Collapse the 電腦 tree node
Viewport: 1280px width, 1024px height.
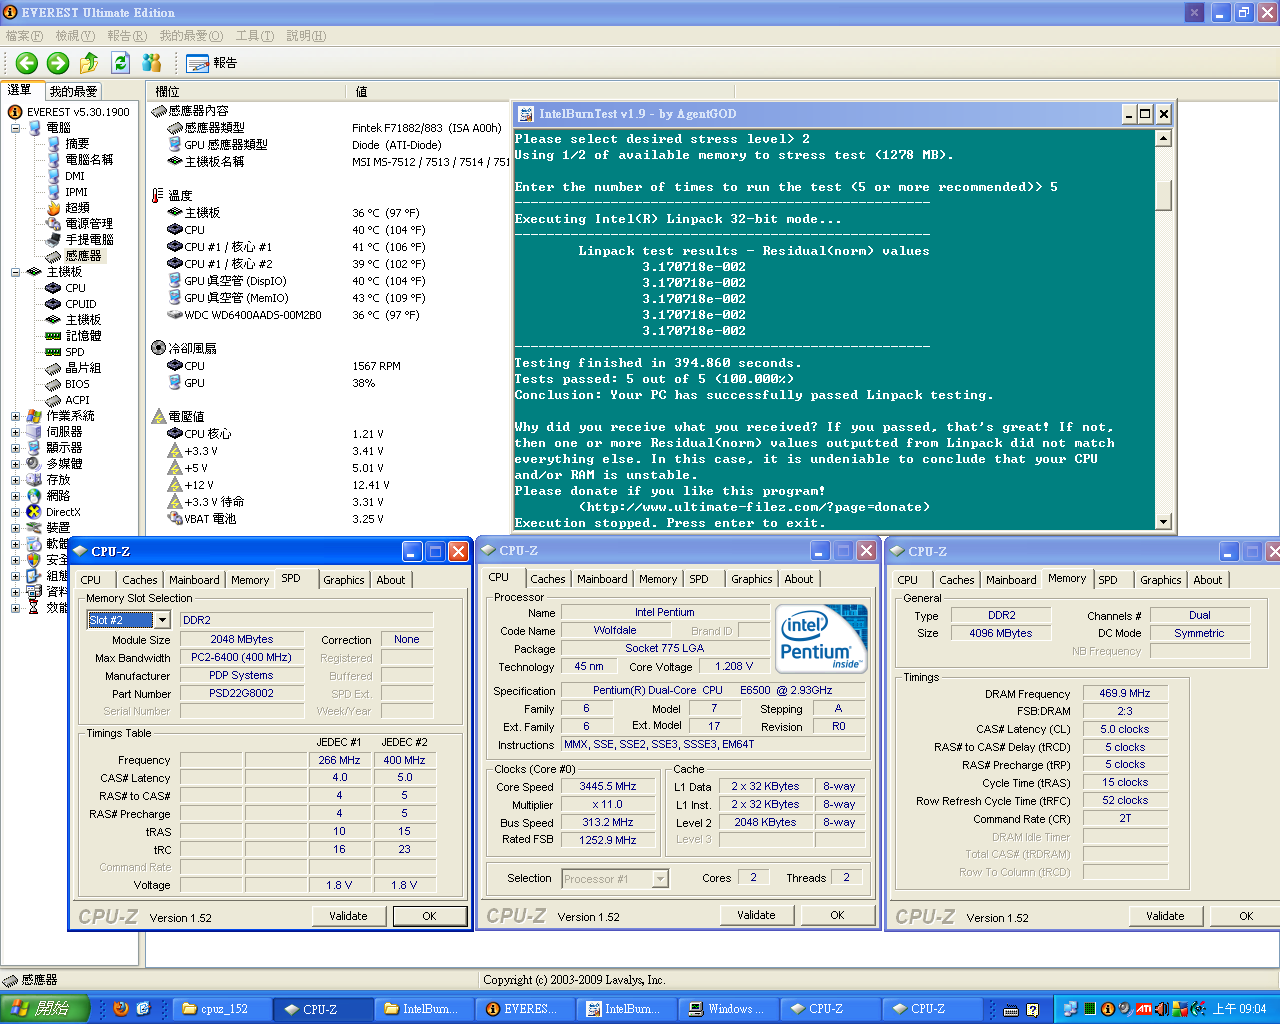pos(15,128)
